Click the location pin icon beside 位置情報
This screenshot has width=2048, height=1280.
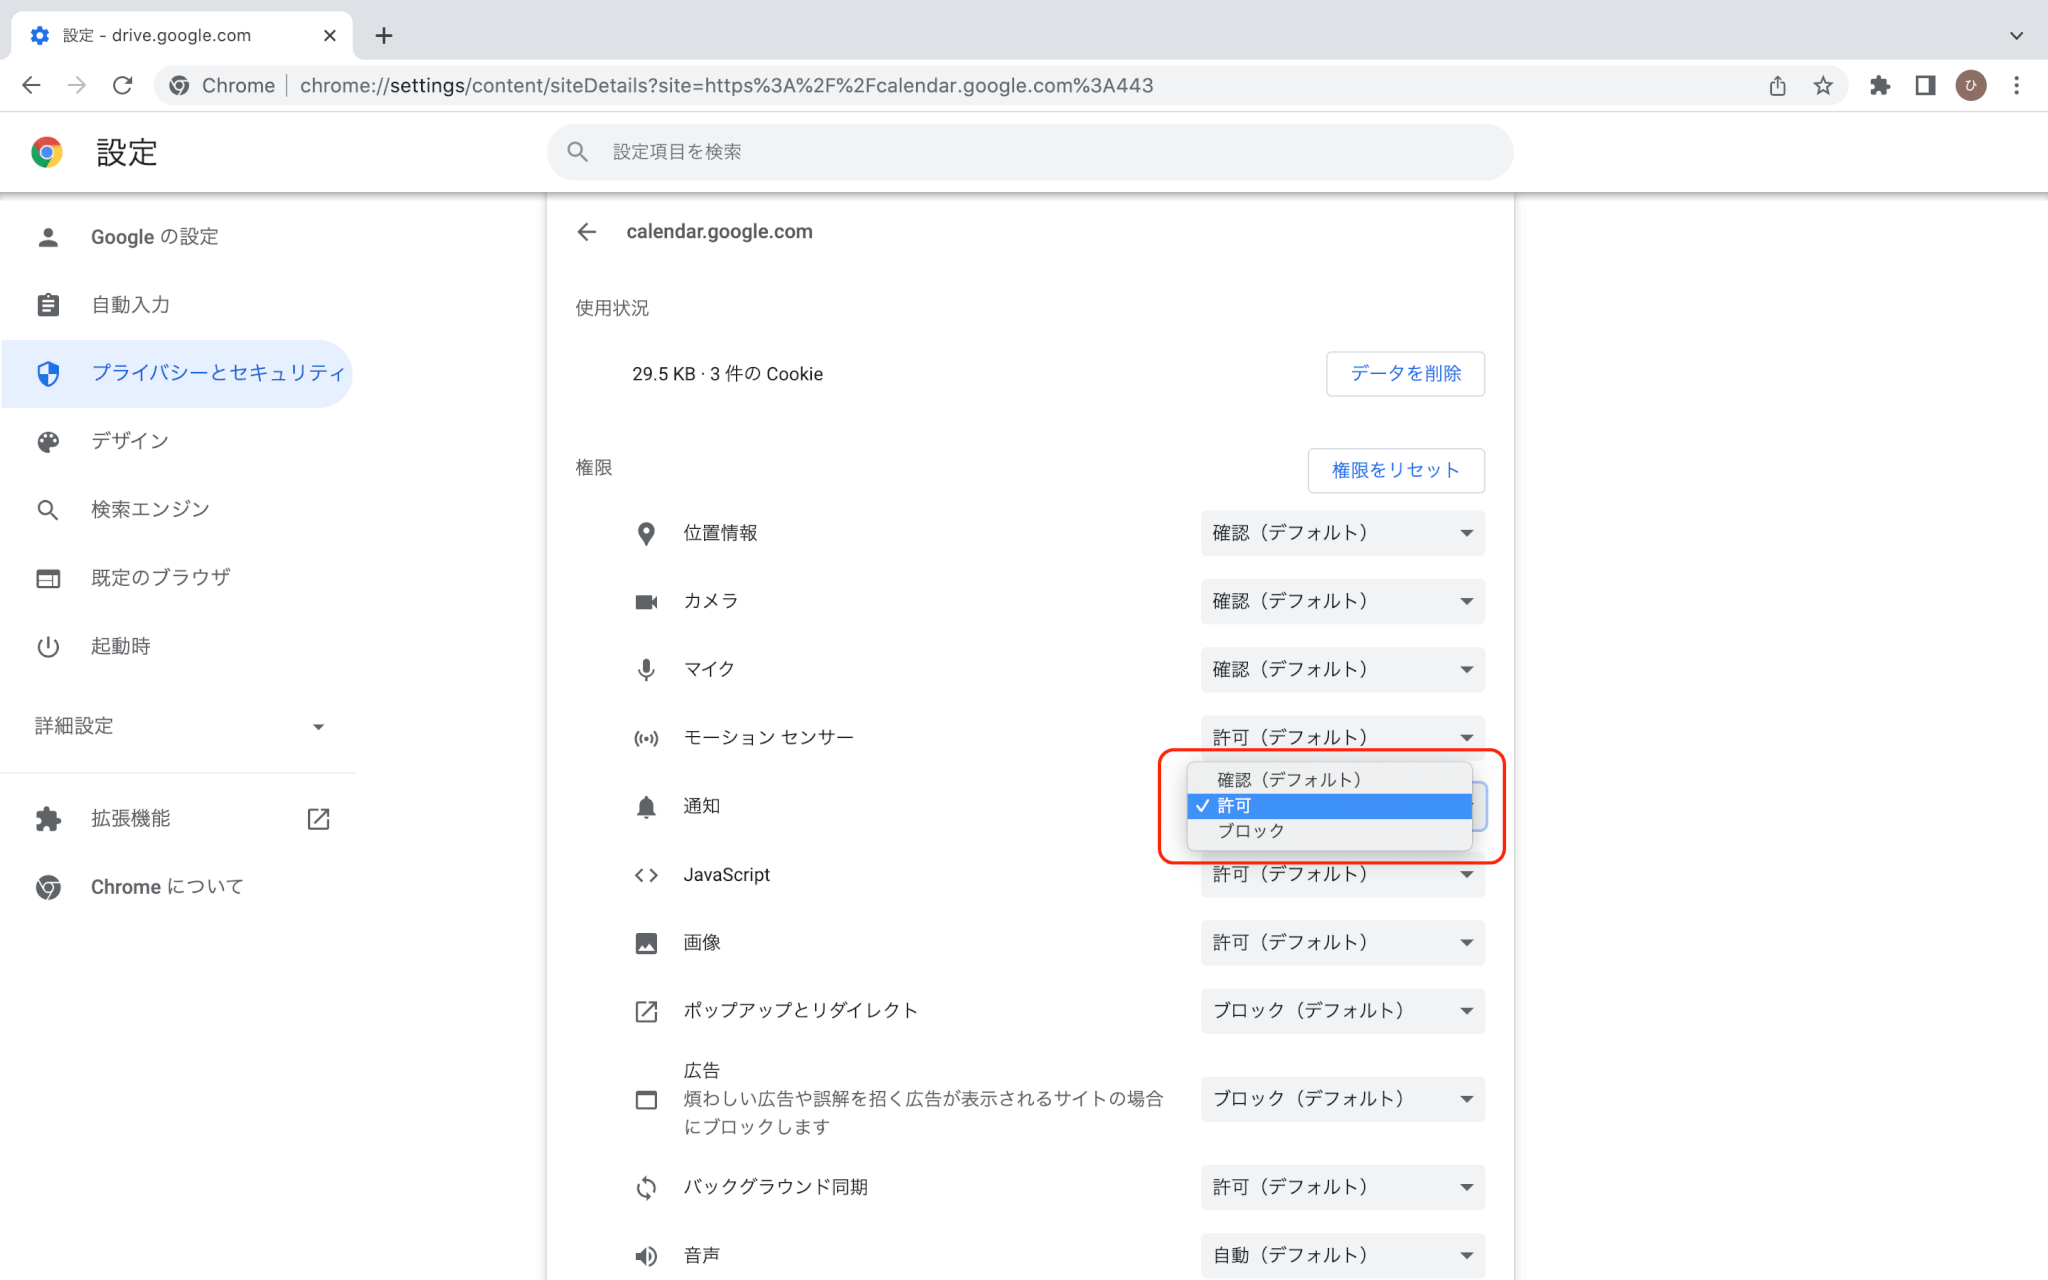pyautogui.click(x=646, y=533)
